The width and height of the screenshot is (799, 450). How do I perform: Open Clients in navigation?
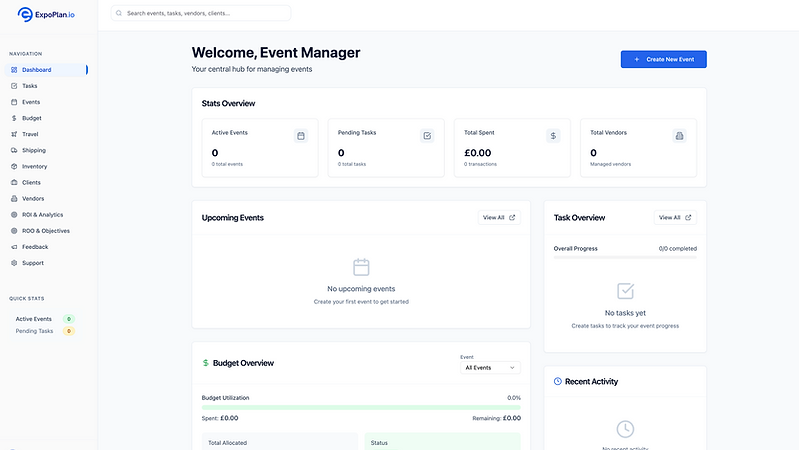pos(46,182)
